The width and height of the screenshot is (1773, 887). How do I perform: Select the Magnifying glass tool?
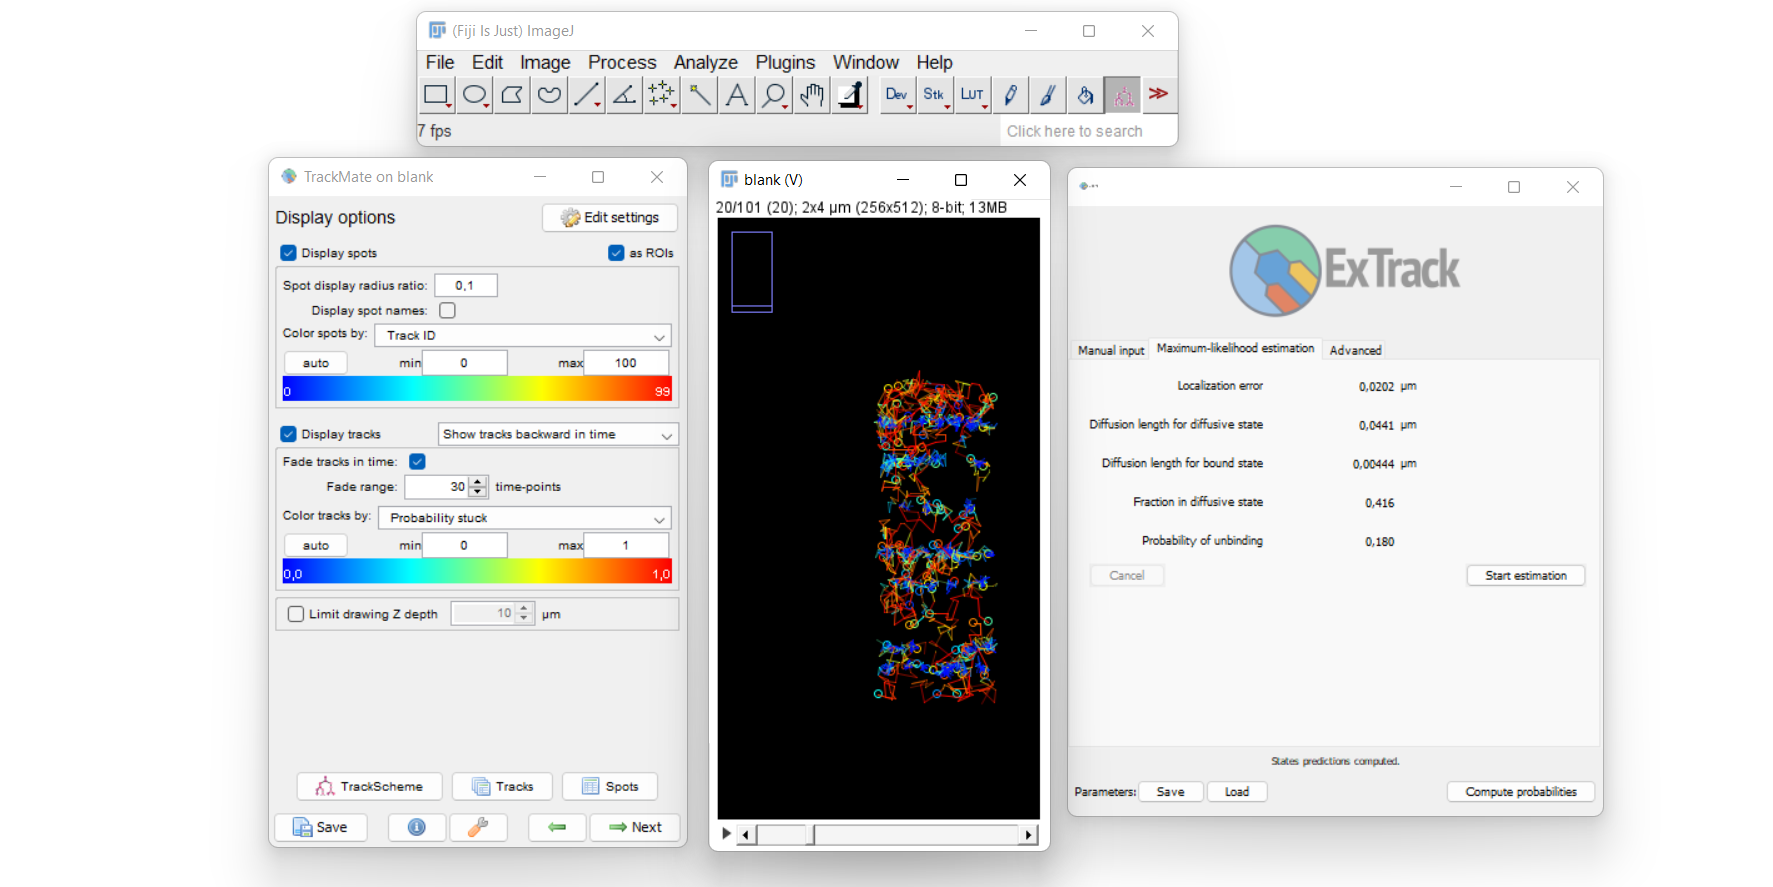coord(774,95)
